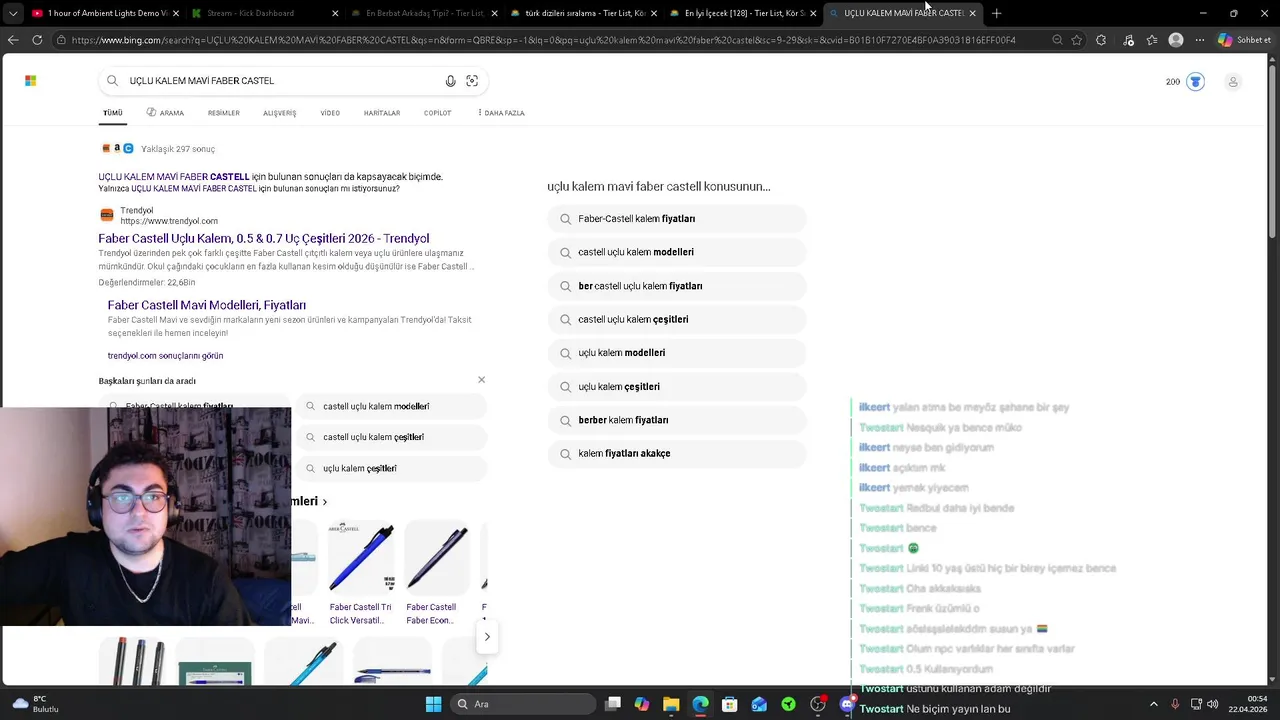Open Faber Castell Mavi Modelleri, Fiyatları link
This screenshot has height=720, width=1280.
(x=207, y=305)
